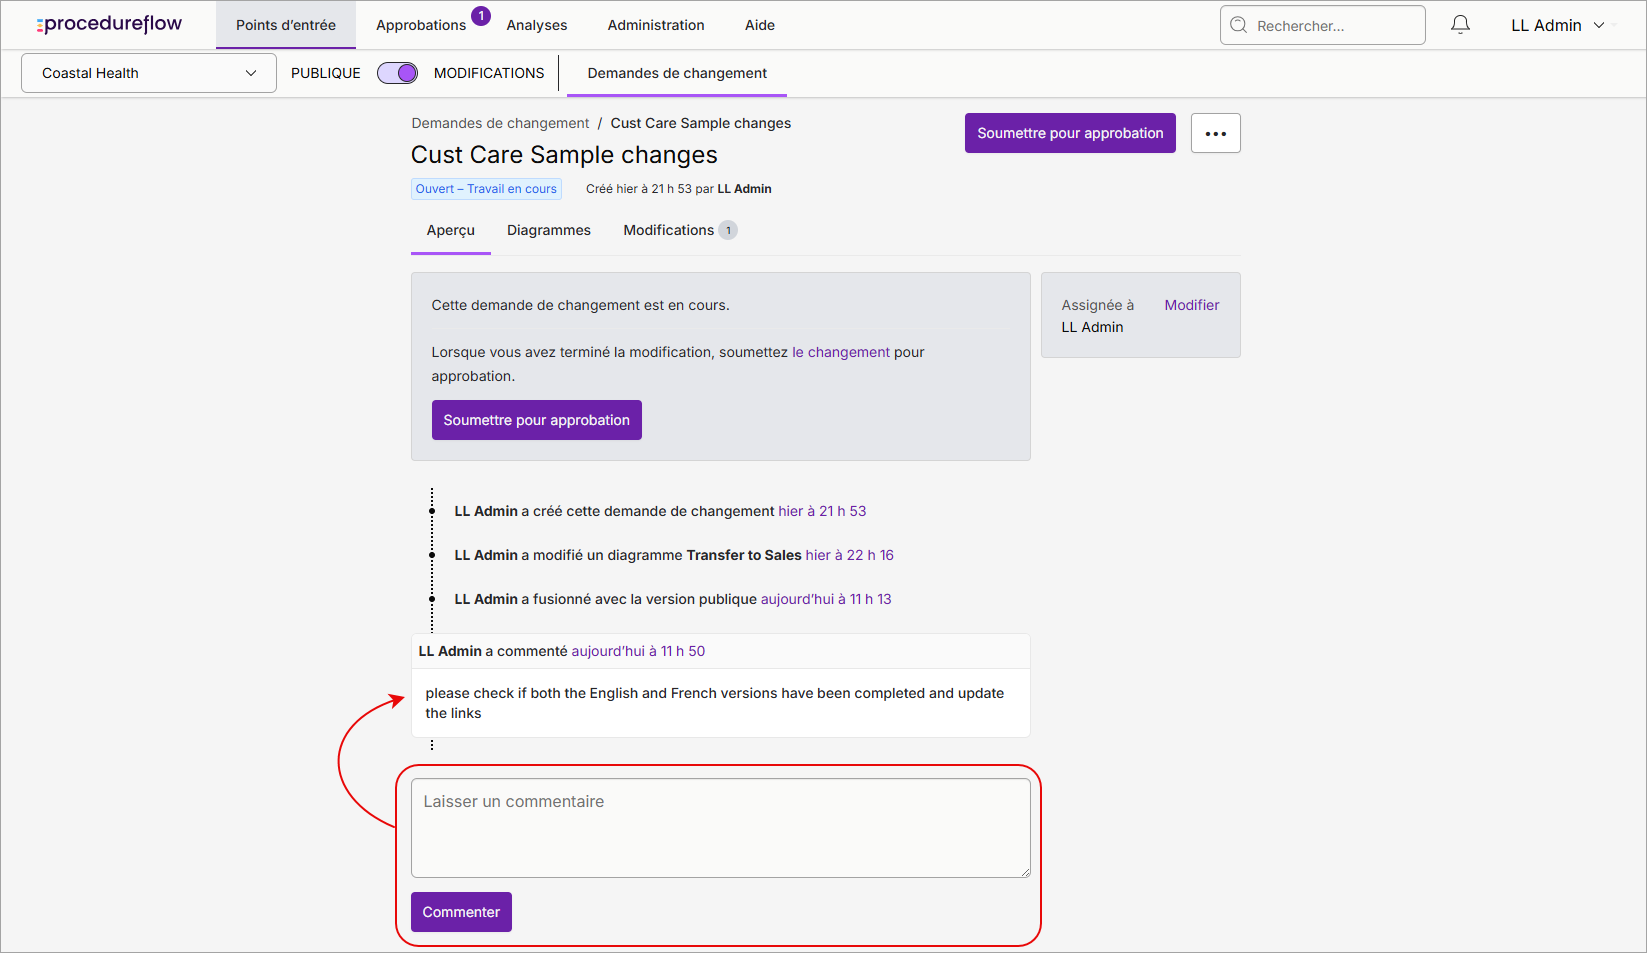The width and height of the screenshot is (1647, 953).
Task: Click the top Soumettre pour approbation button
Action: pos(1070,133)
